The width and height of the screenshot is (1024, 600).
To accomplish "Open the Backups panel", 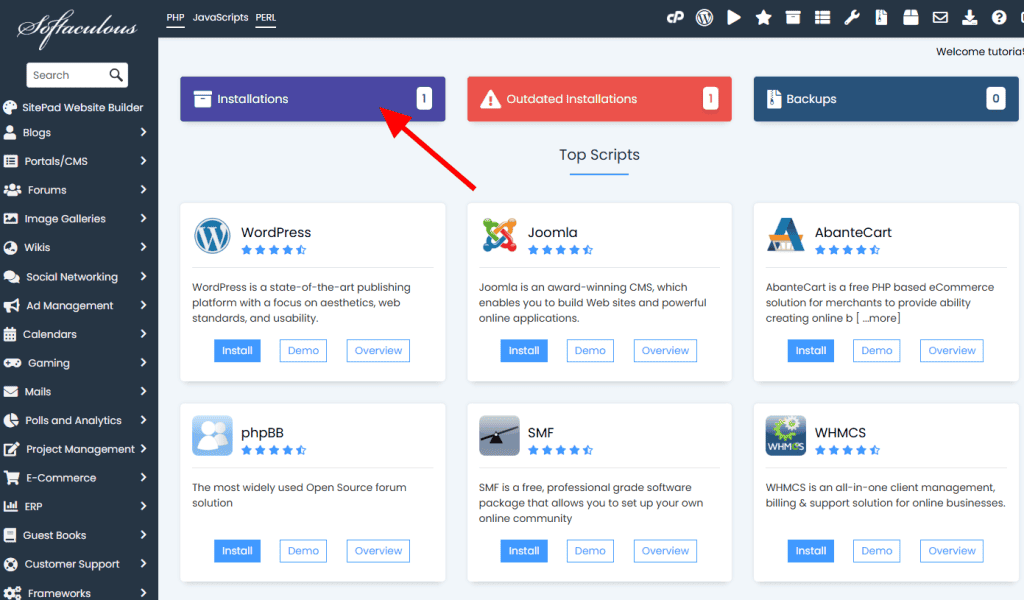I will [886, 99].
